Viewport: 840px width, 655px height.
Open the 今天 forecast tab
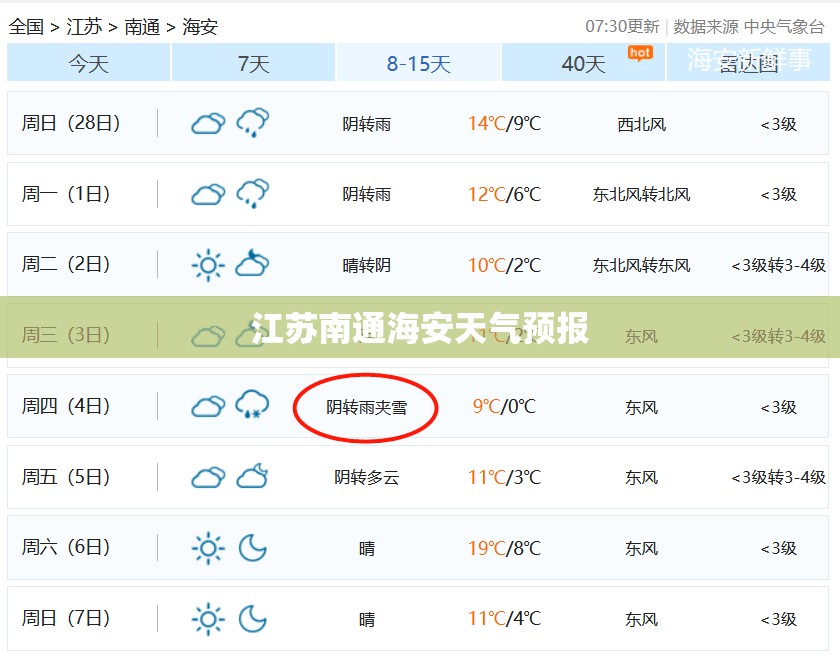tap(88, 63)
